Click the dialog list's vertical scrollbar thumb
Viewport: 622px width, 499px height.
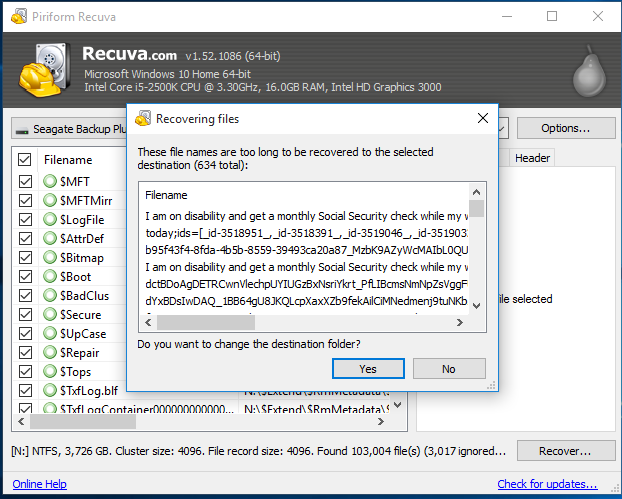click(x=476, y=209)
